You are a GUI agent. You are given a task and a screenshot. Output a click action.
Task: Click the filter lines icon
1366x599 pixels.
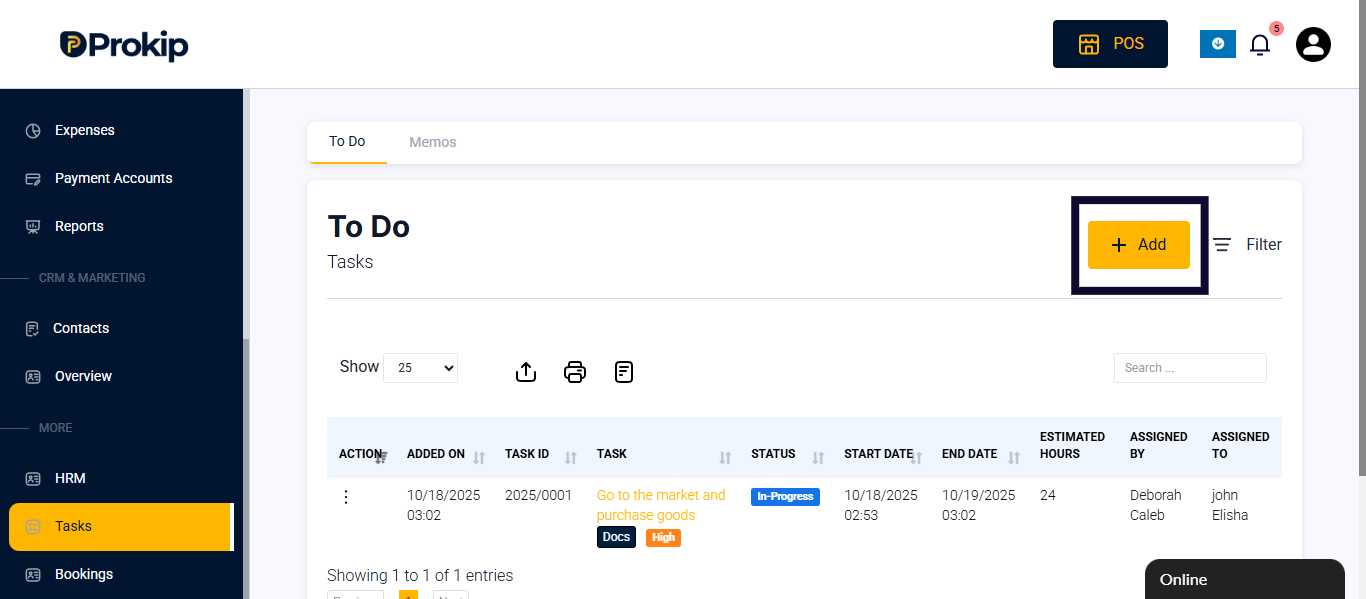pyautogui.click(x=1222, y=244)
